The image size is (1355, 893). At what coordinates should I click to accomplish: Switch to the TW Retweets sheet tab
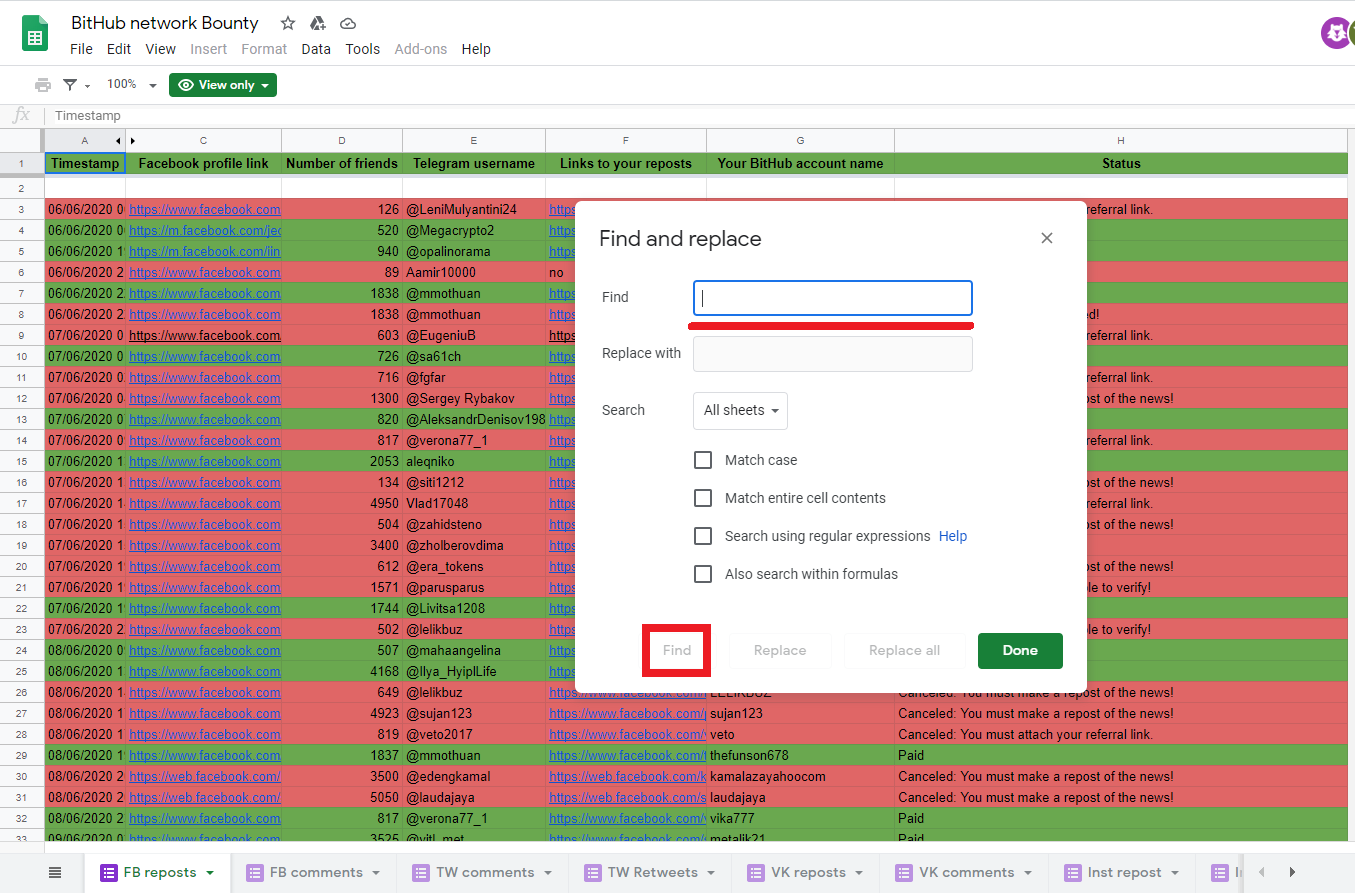(650, 873)
